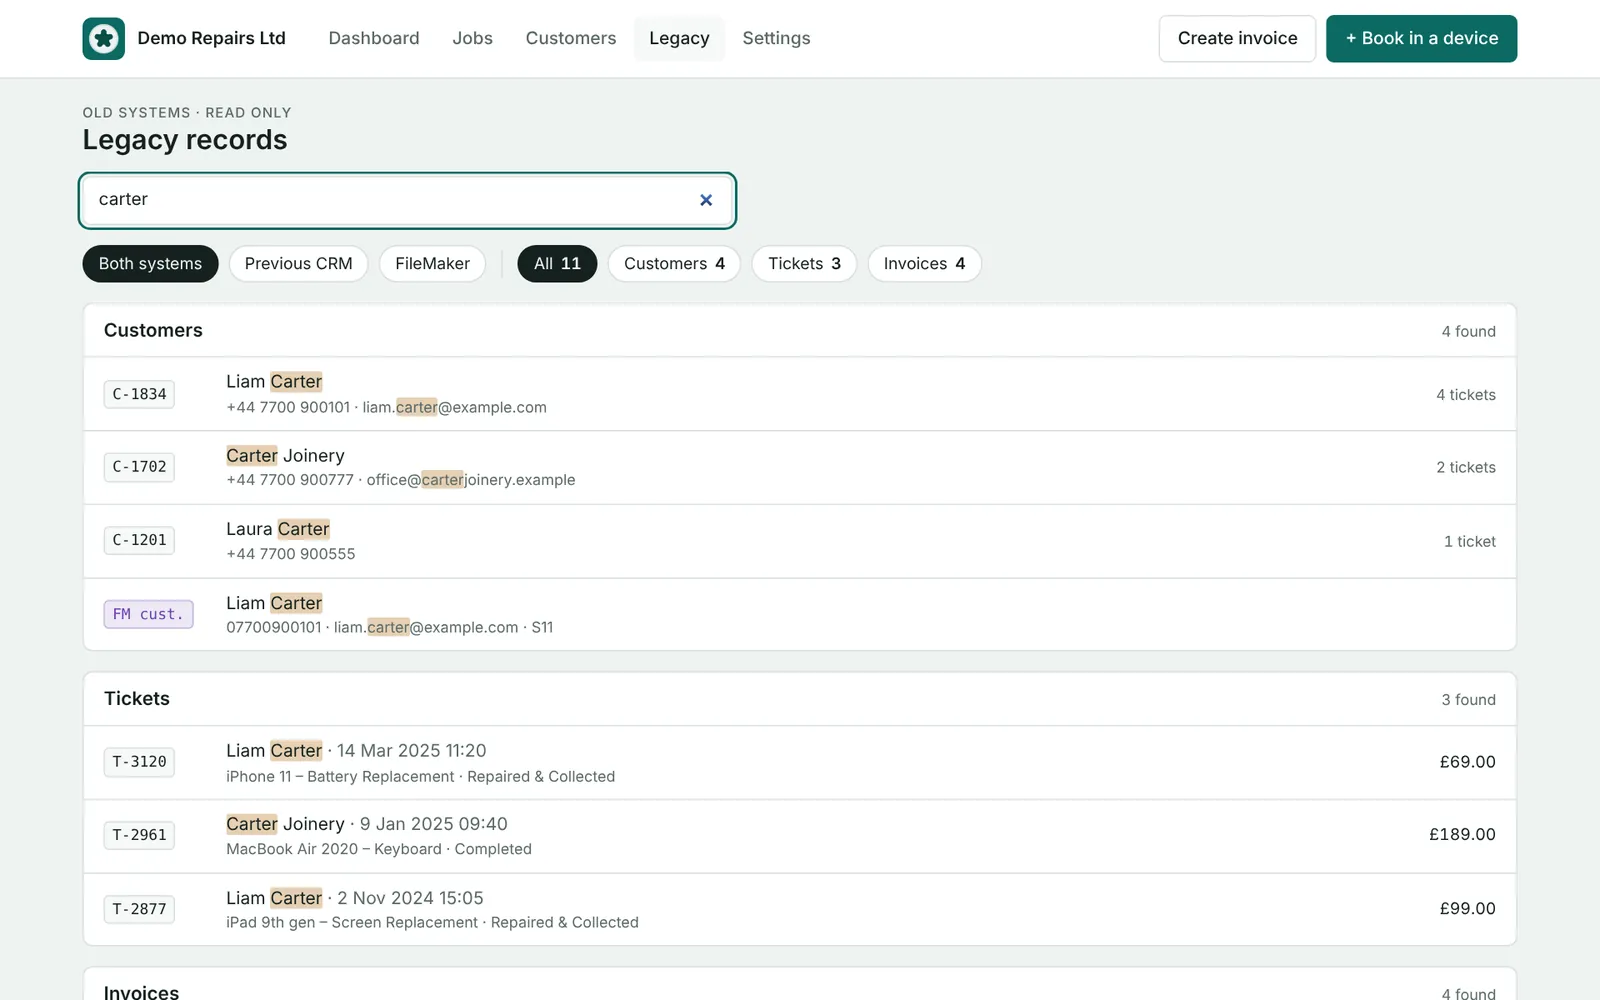The height and width of the screenshot is (1000, 1600).
Task: Click the £69.00 ticket amount
Action: (x=1467, y=762)
